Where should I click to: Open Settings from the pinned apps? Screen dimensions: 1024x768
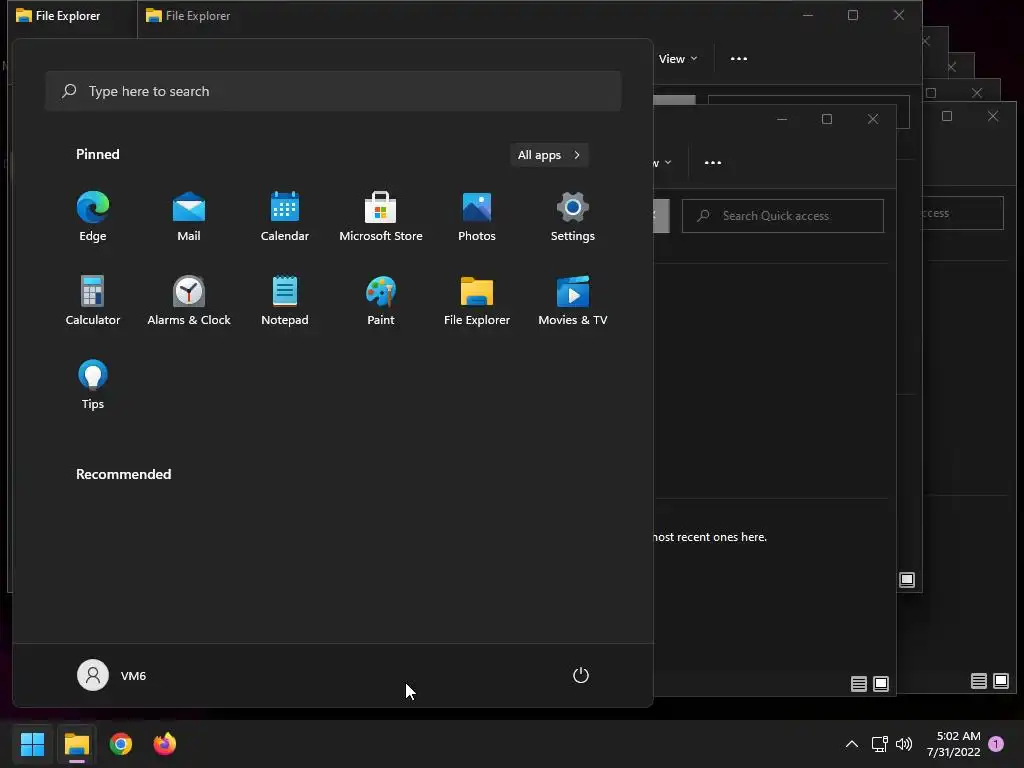(573, 217)
